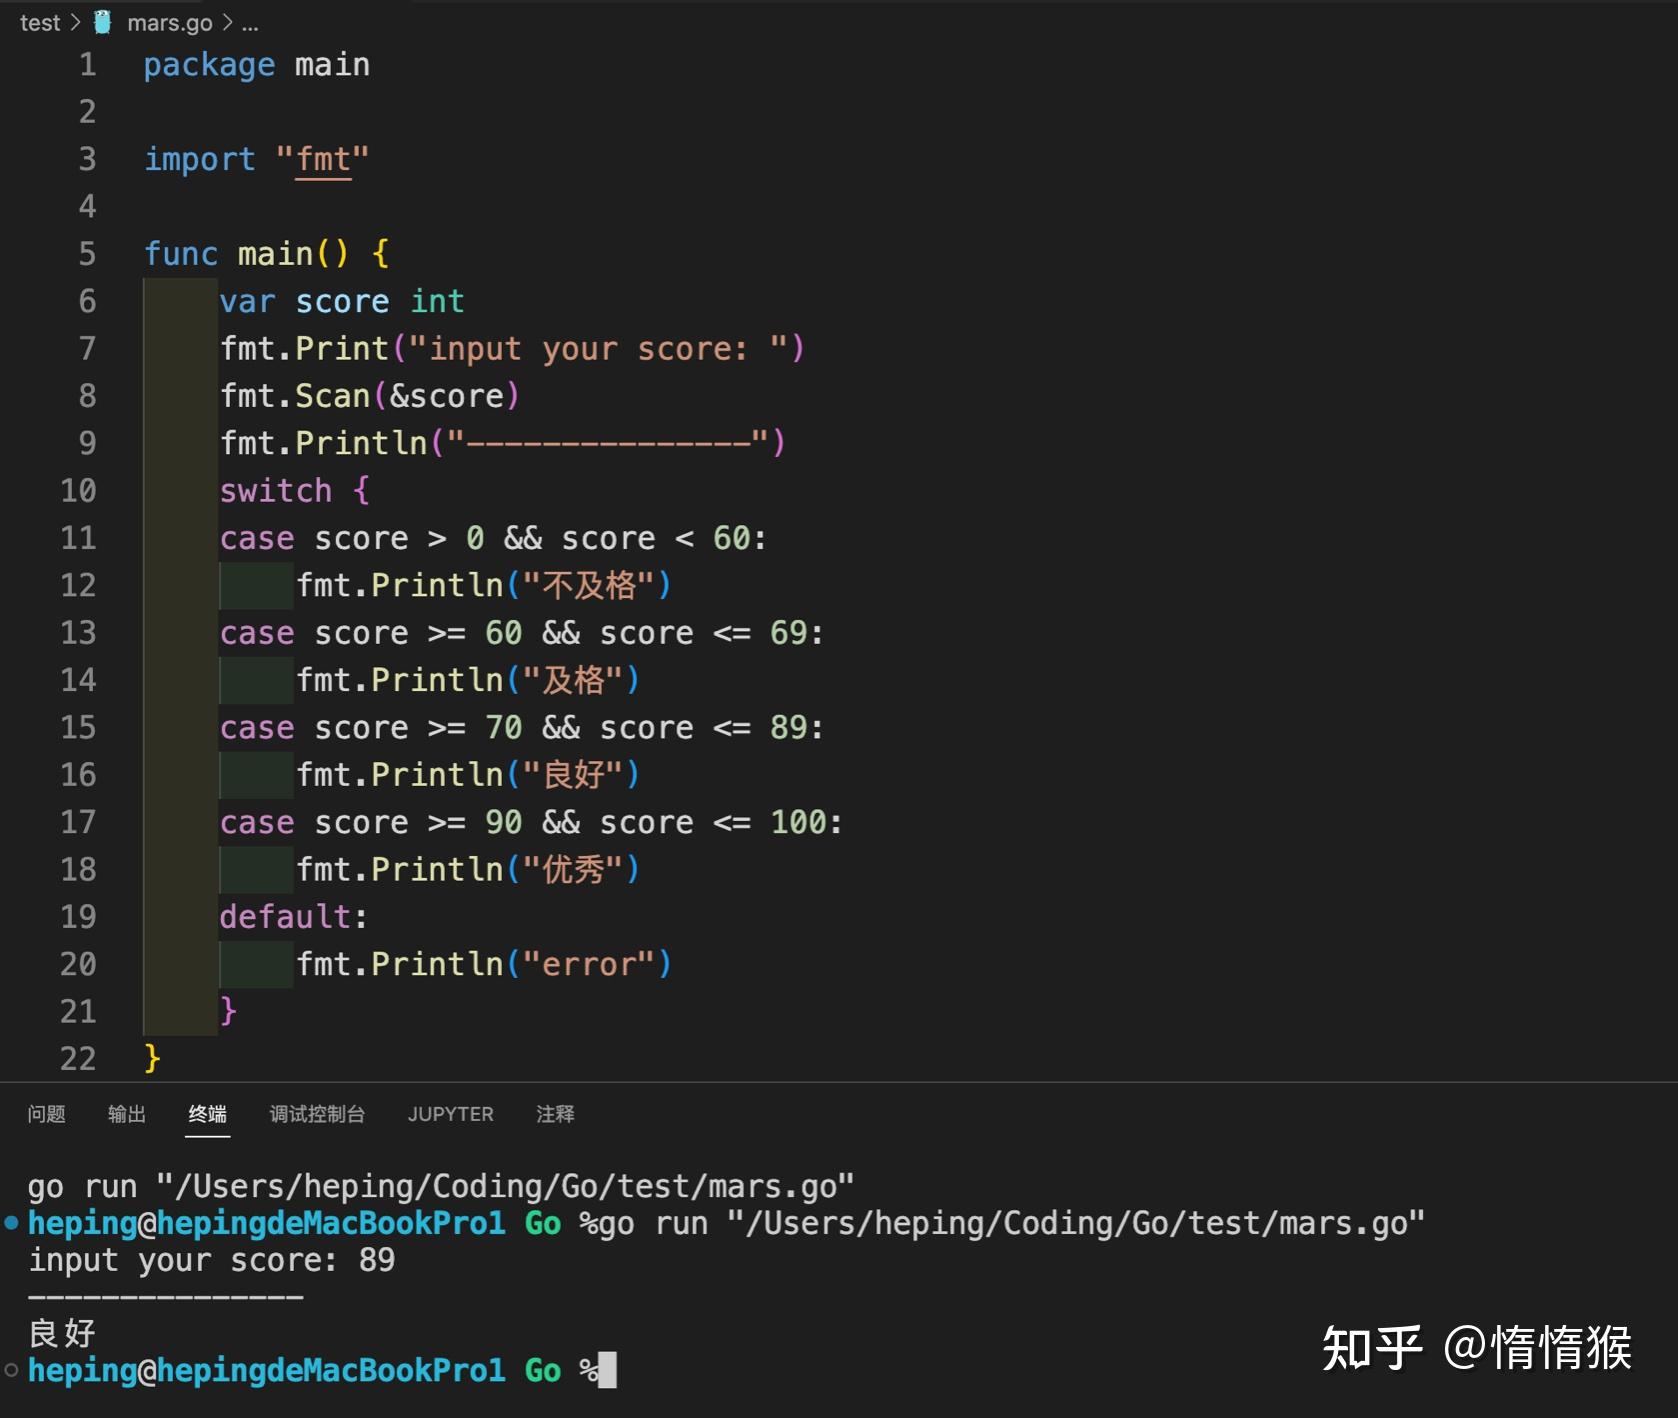Click 'input your score: 89' terminal output
The width and height of the screenshot is (1678, 1418).
(212, 1261)
